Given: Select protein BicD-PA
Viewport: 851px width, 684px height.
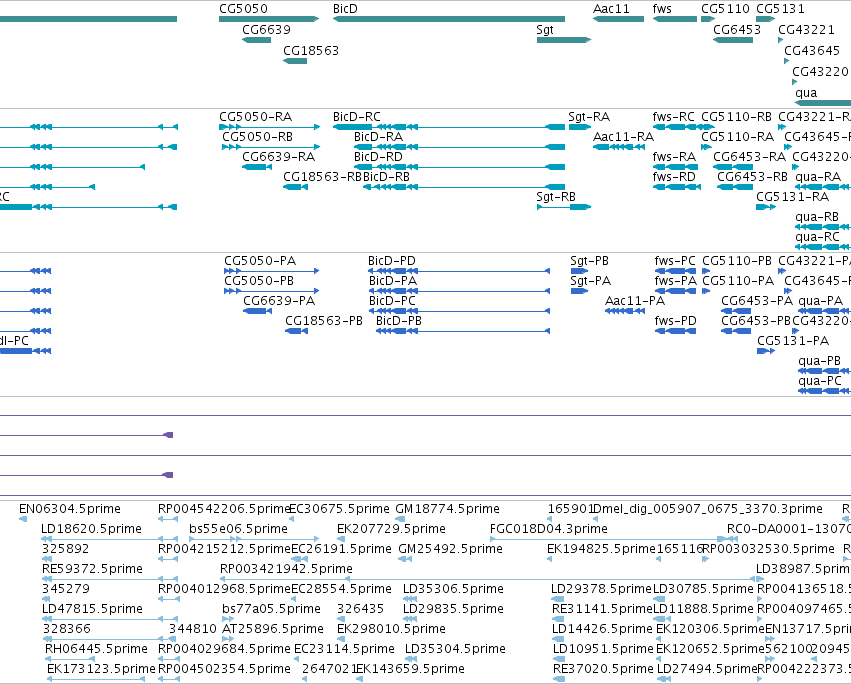Looking at the screenshot, I should [460, 291].
